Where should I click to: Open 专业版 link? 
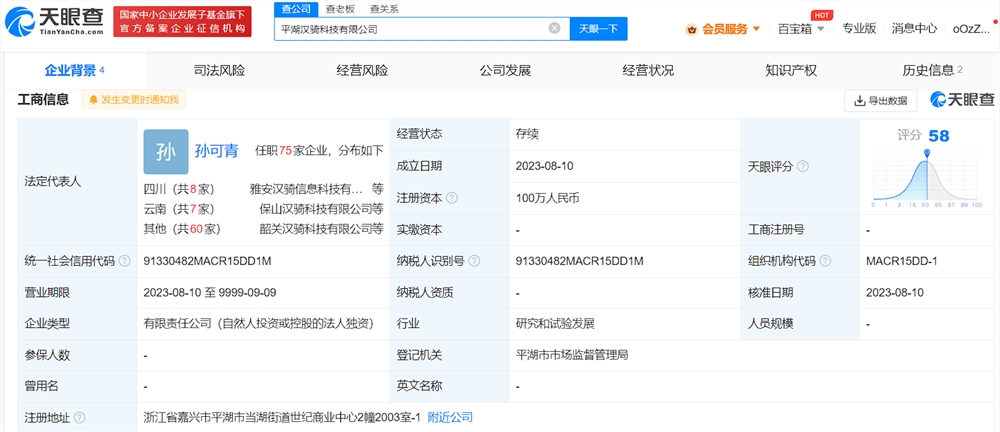click(x=859, y=28)
